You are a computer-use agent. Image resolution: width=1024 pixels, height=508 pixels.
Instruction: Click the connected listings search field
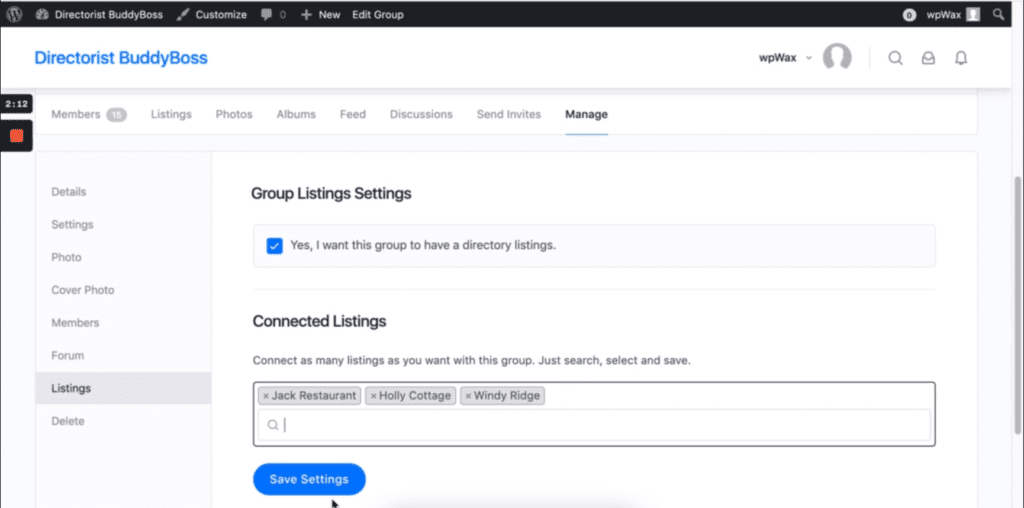point(594,425)
